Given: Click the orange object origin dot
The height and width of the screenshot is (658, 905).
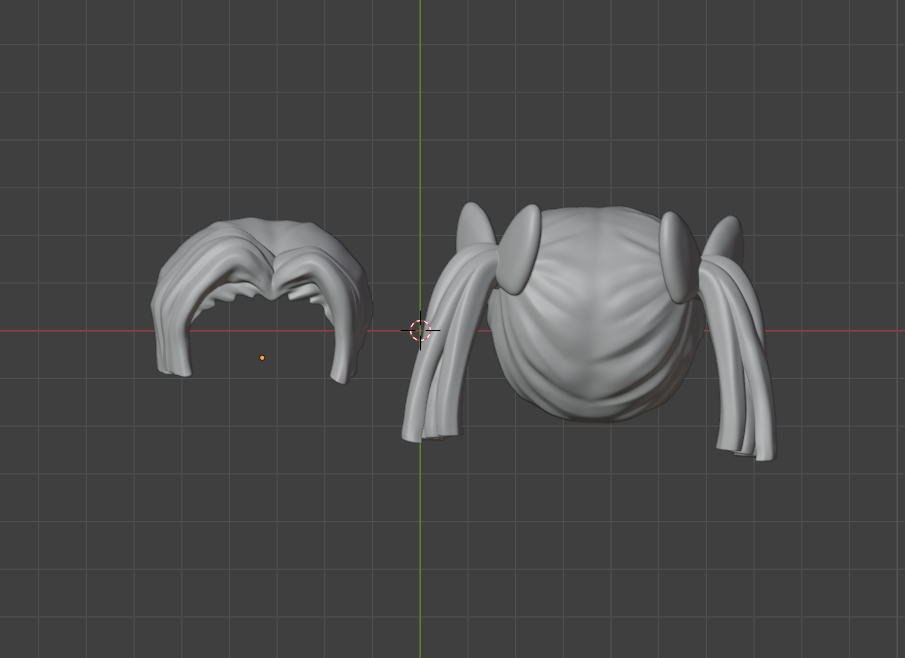Looking at the screenshot, I should tap(262, 357).
